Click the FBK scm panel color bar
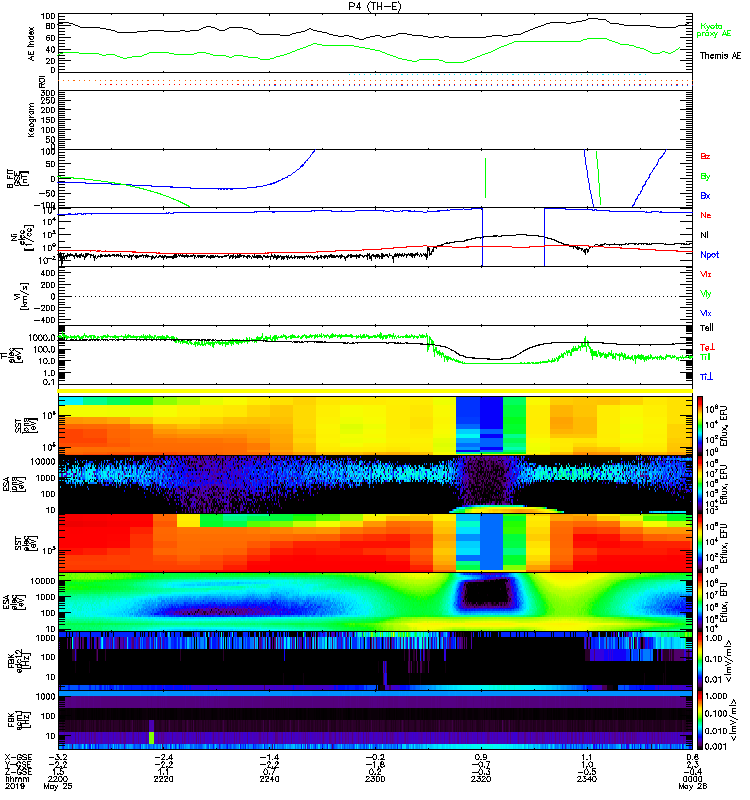The height and width of the screenshot is (800, 750). [x=700, y=720]
